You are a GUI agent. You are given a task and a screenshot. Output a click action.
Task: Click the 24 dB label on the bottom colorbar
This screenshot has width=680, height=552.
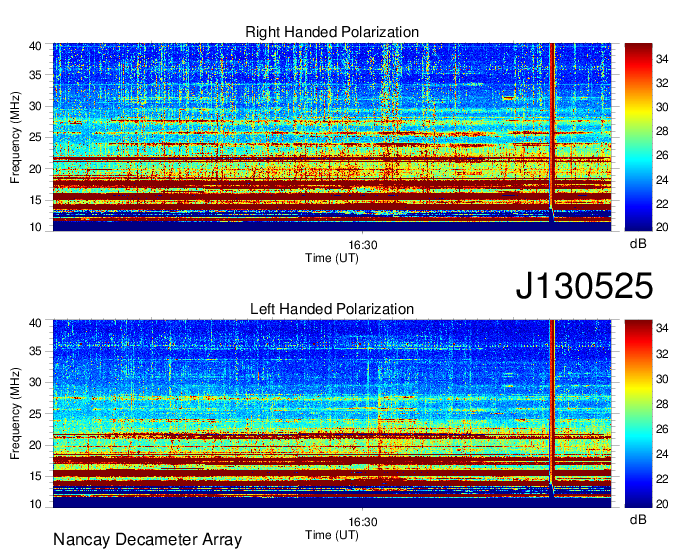[662, 454]
